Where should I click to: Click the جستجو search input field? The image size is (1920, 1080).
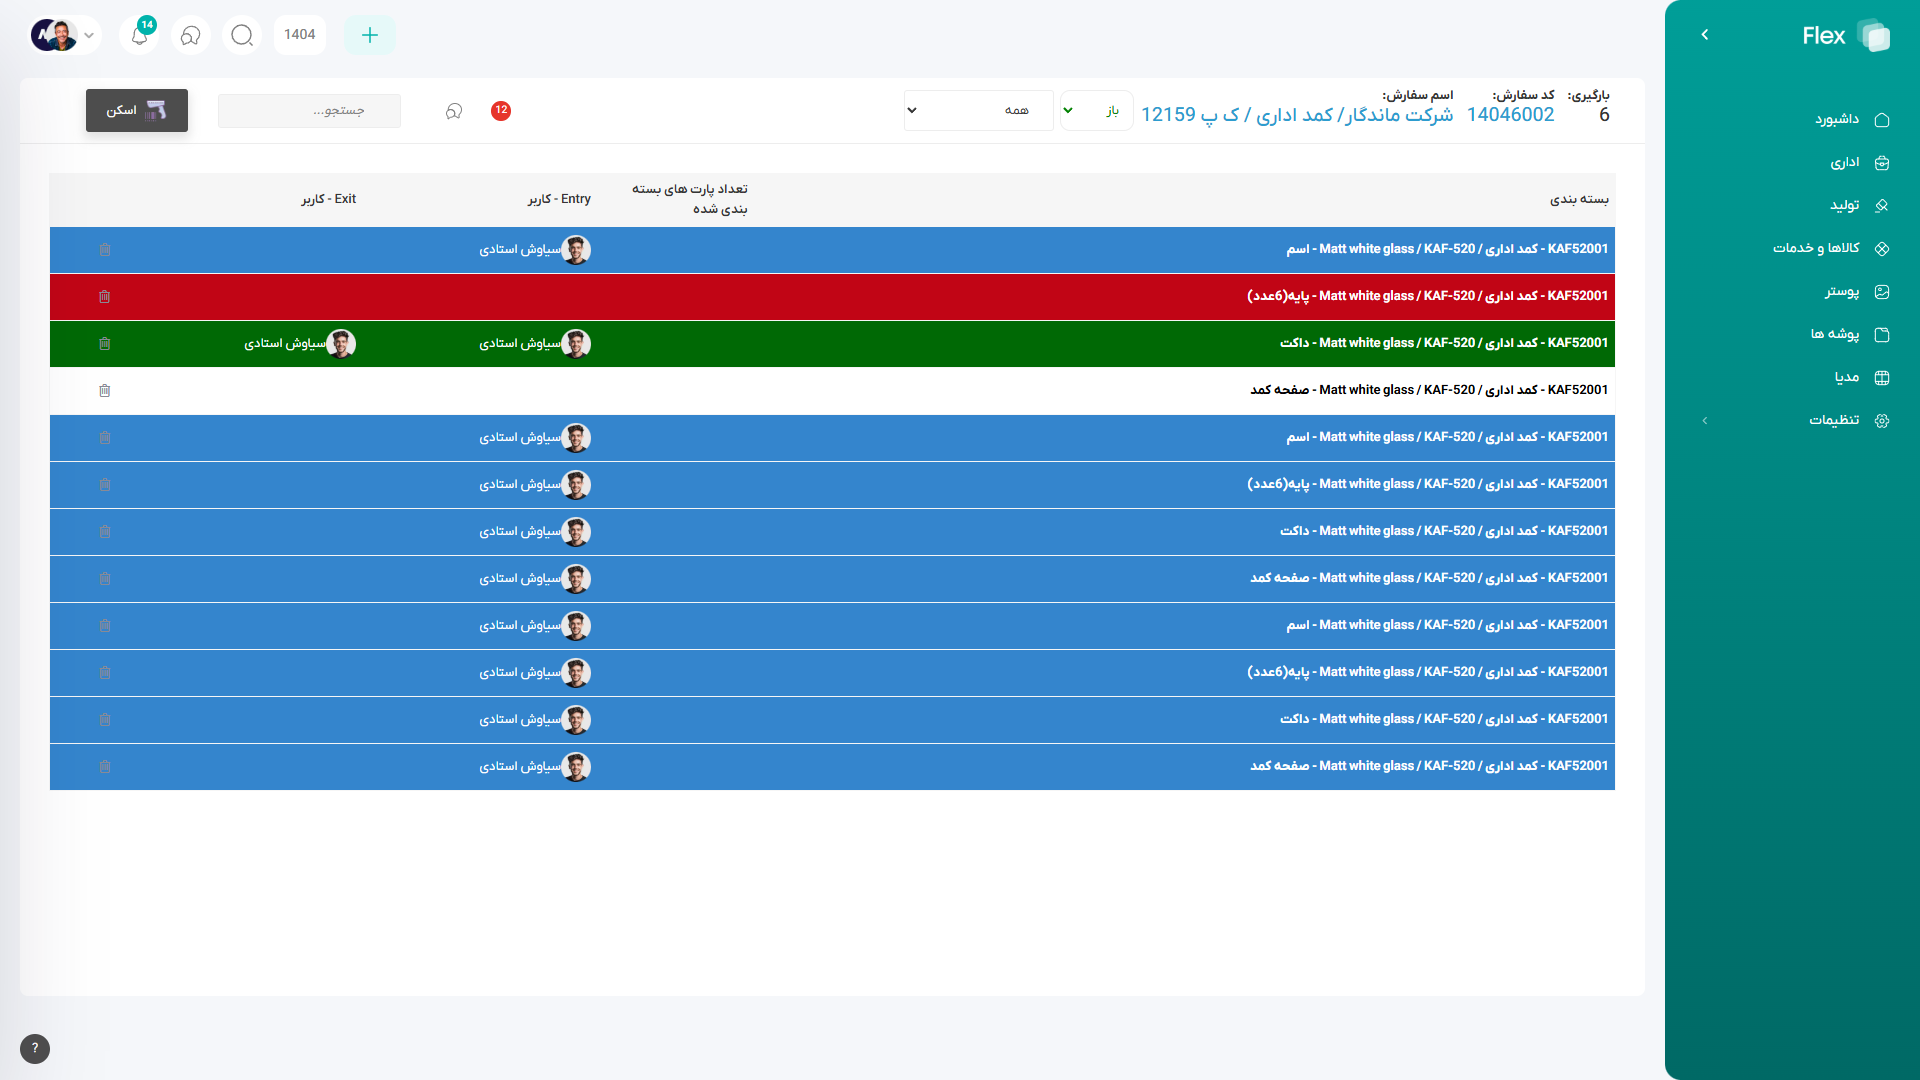[x=309, y=111]
